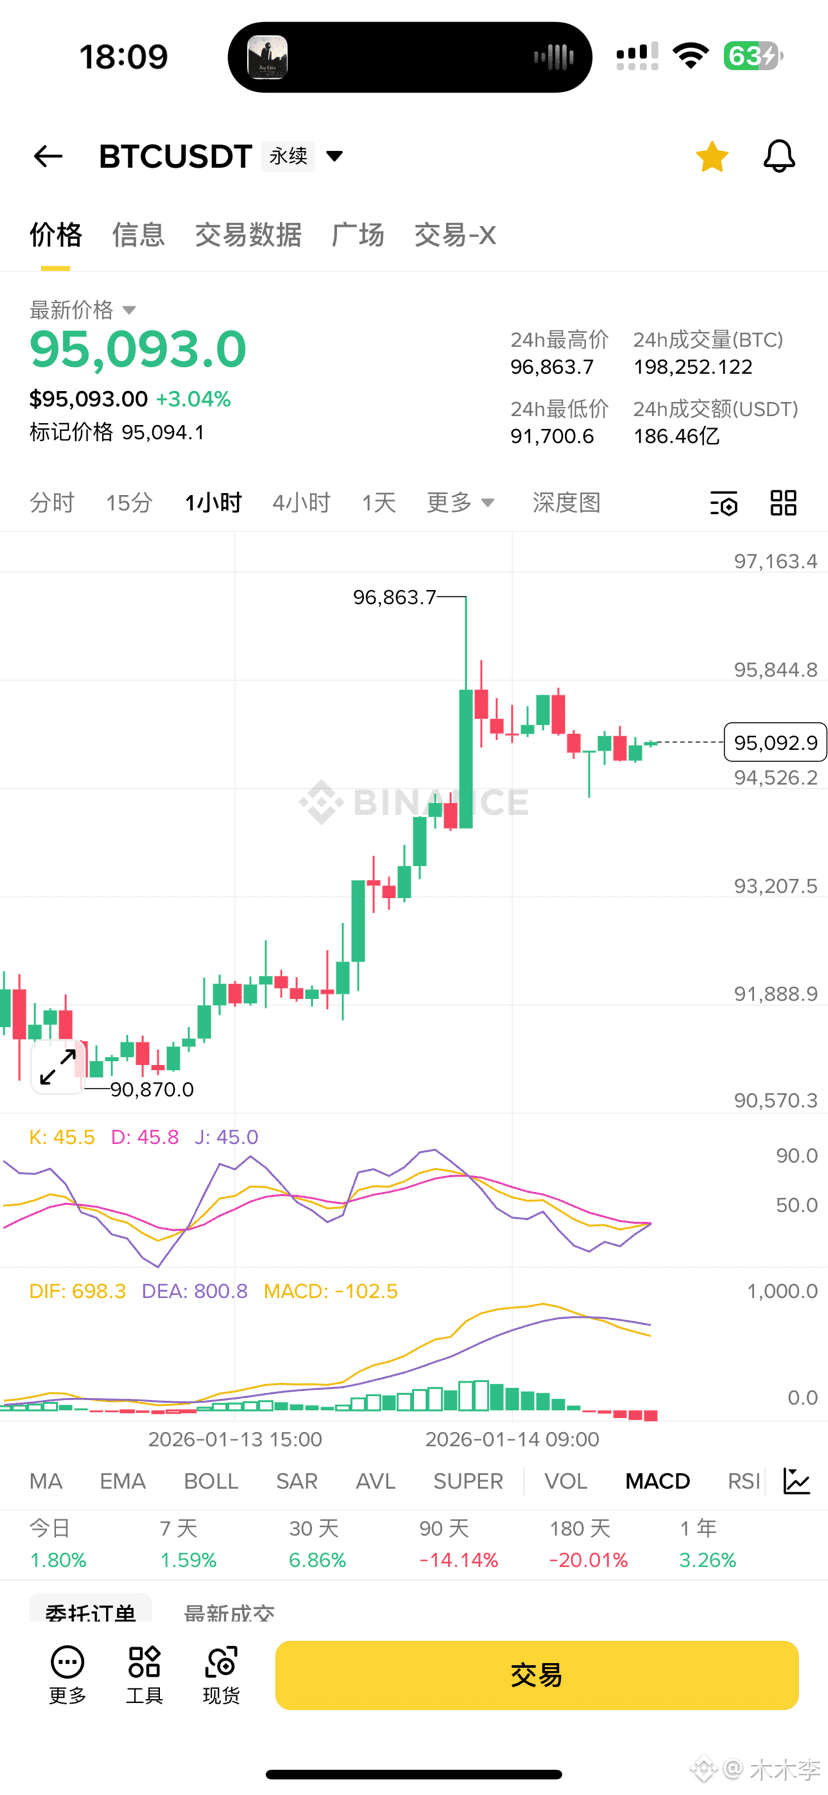
Task: Toggle the AVL indicator
Action: [376, 1481]
